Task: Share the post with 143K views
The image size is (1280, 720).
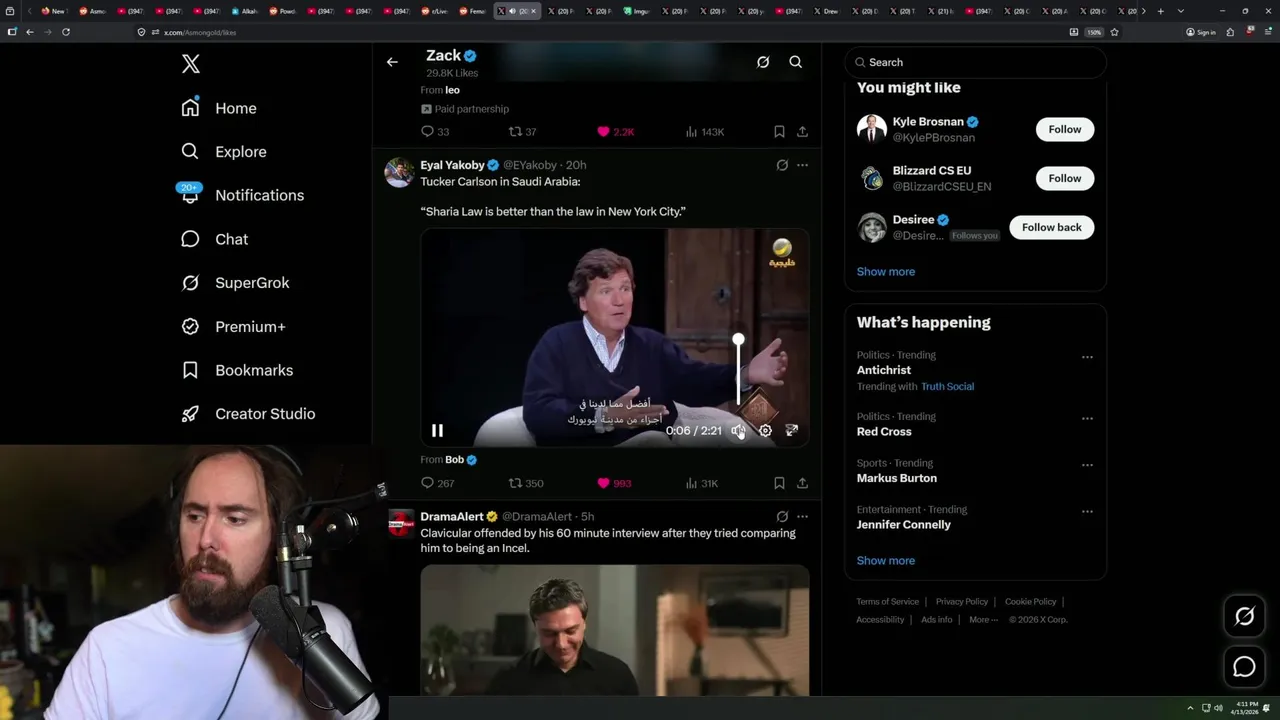Action: [x=802, y=132]
